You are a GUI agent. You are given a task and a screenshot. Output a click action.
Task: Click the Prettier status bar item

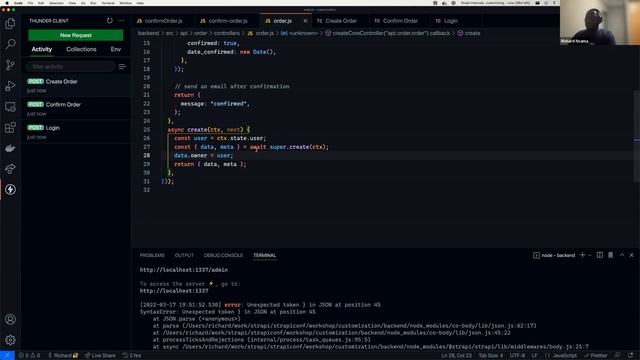[x=596, y=356]
